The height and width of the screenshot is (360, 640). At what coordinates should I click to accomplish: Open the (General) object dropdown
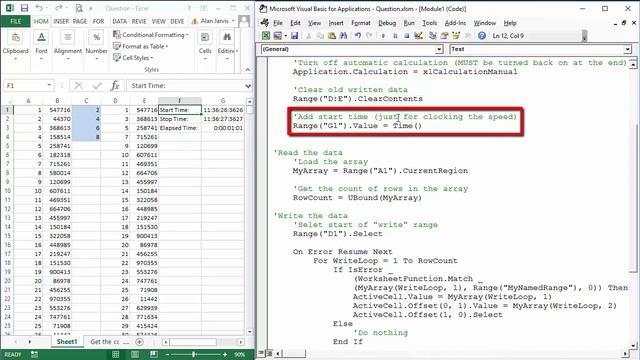pos(439,49)
